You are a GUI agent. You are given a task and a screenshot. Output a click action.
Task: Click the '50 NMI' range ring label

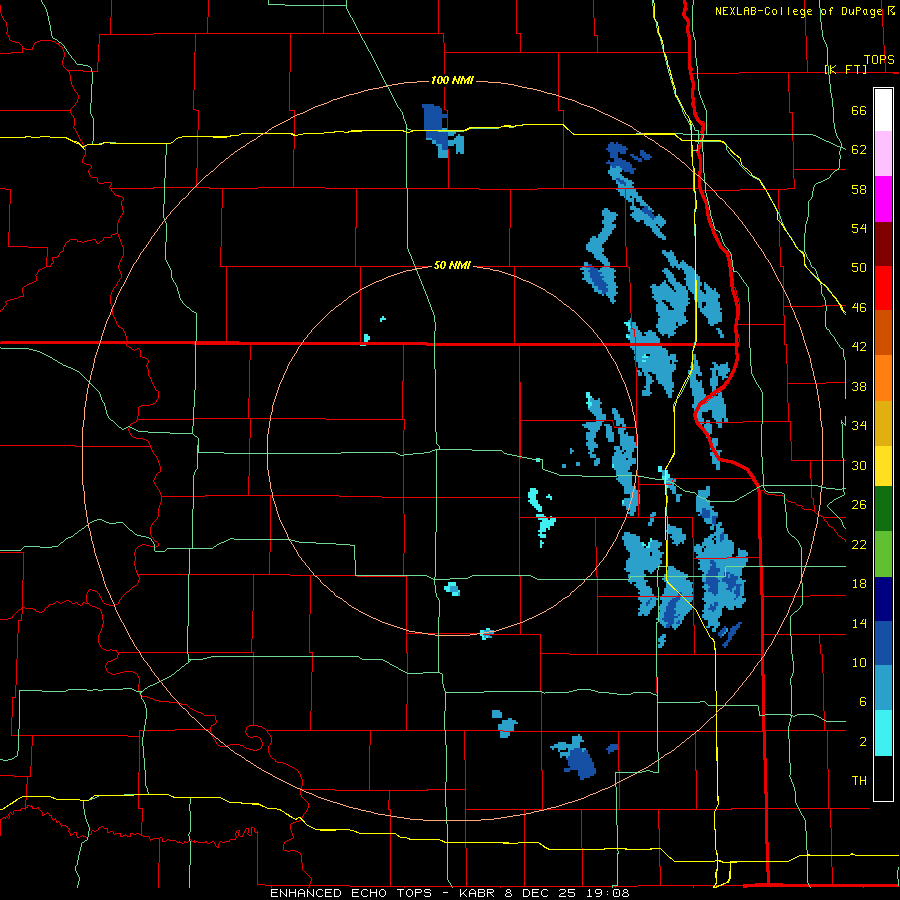(452, 265)
